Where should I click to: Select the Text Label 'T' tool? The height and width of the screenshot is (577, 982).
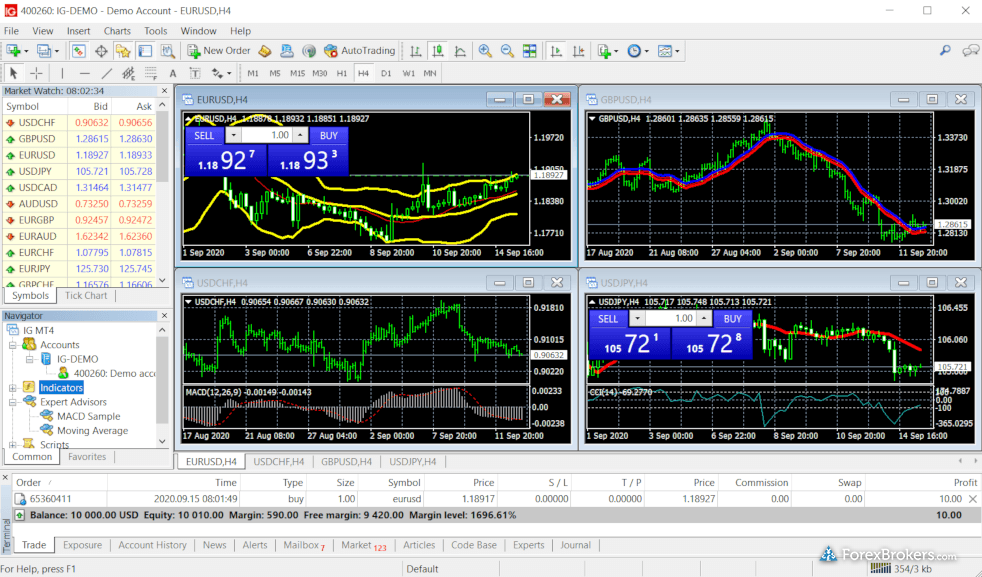point(195,73)
